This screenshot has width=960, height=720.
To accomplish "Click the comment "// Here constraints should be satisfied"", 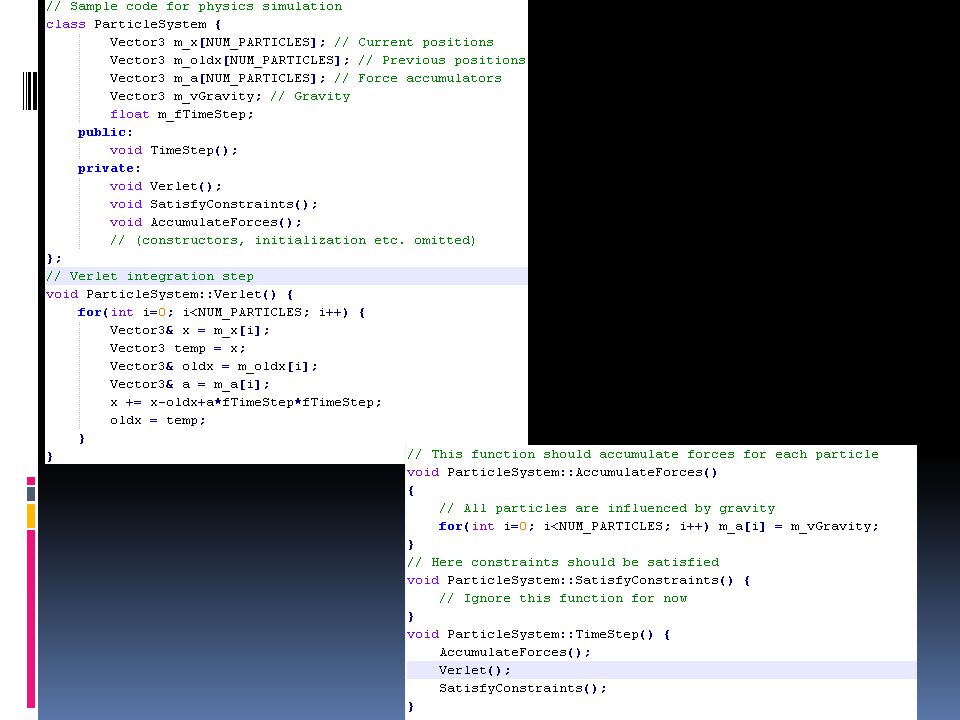I will [563, 563].
